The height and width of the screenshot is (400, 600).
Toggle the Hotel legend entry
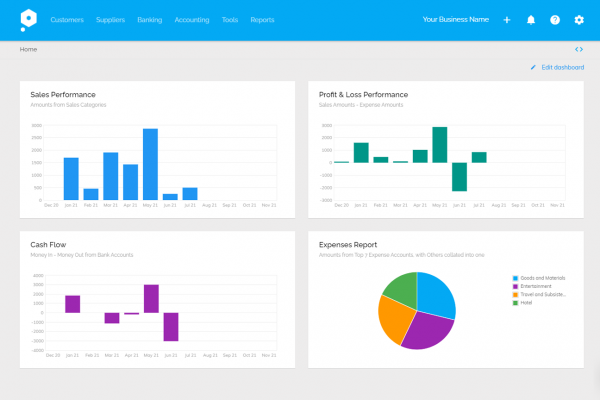527,302
